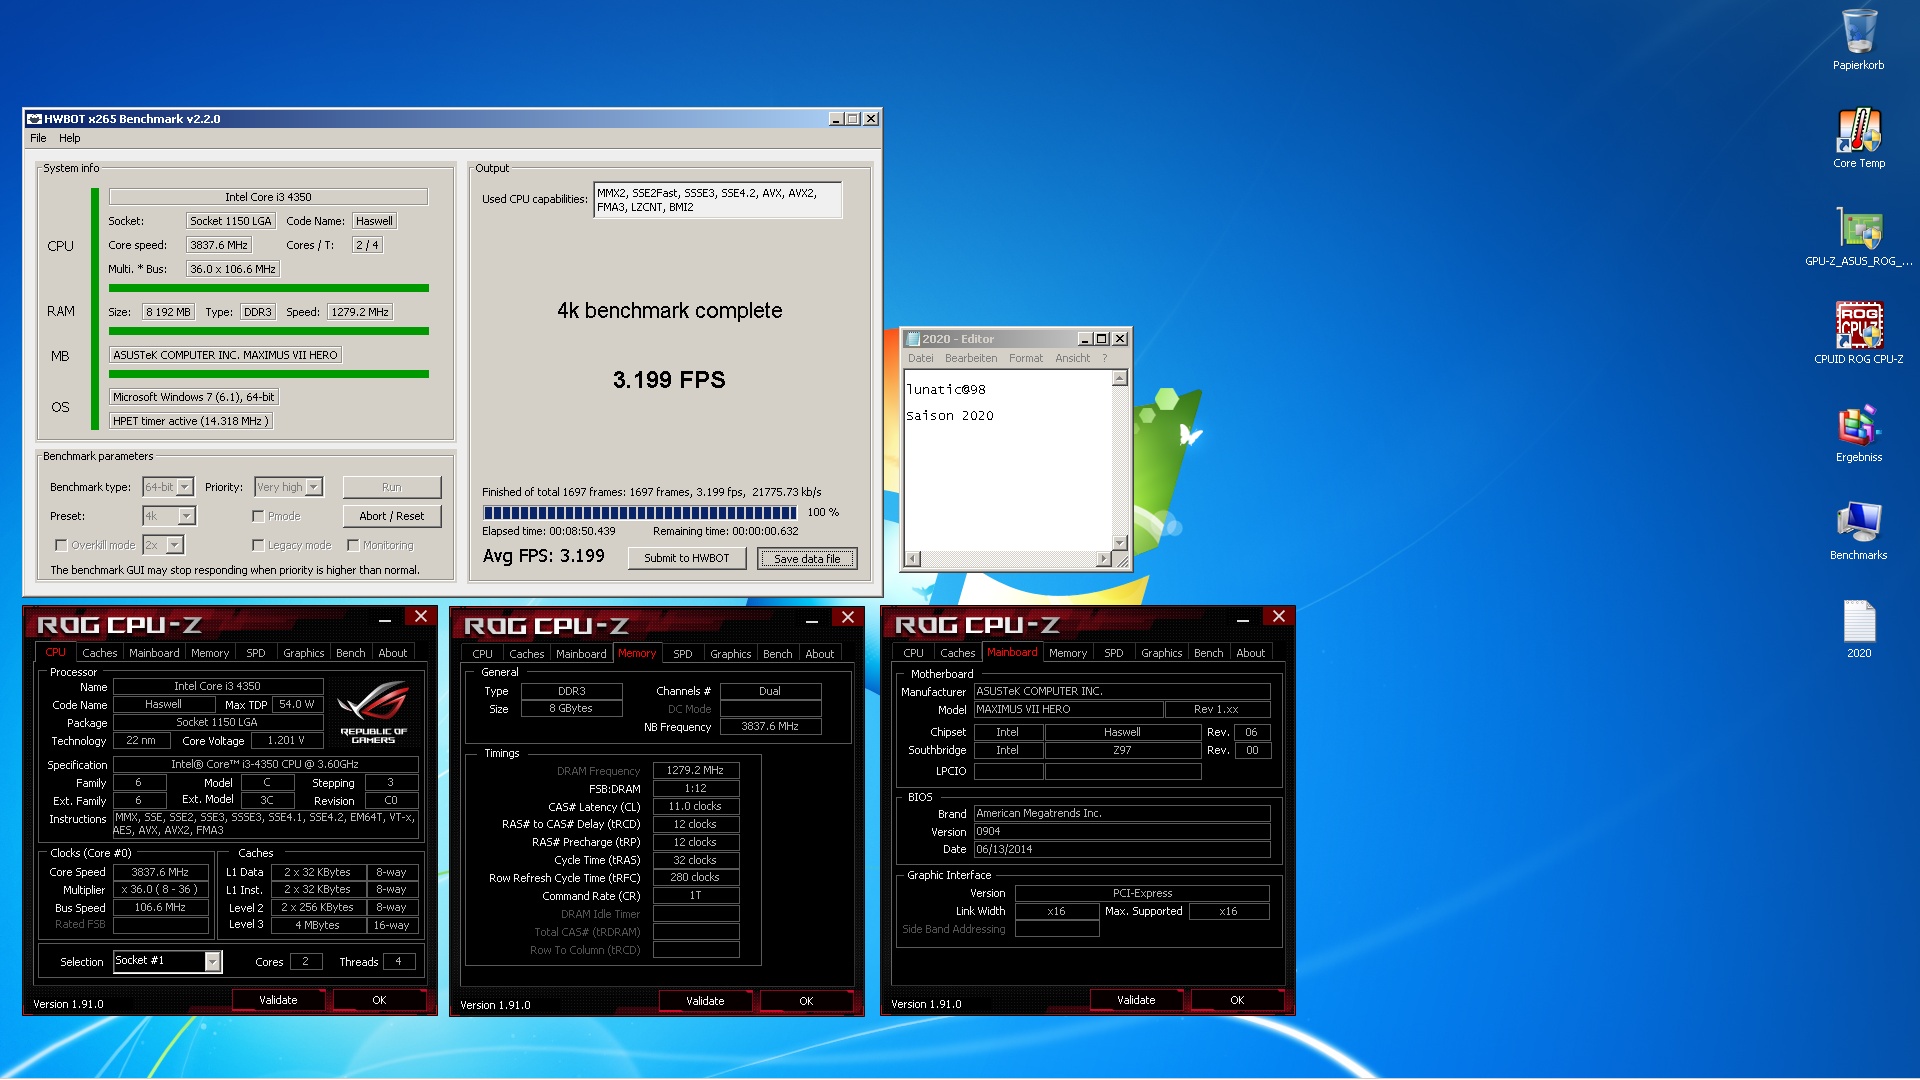Image resolution: width=1920 pixels, height=1080 pixels.
Task: Open the Benchmarks desktop shortcut
Action: (1858, 530)
